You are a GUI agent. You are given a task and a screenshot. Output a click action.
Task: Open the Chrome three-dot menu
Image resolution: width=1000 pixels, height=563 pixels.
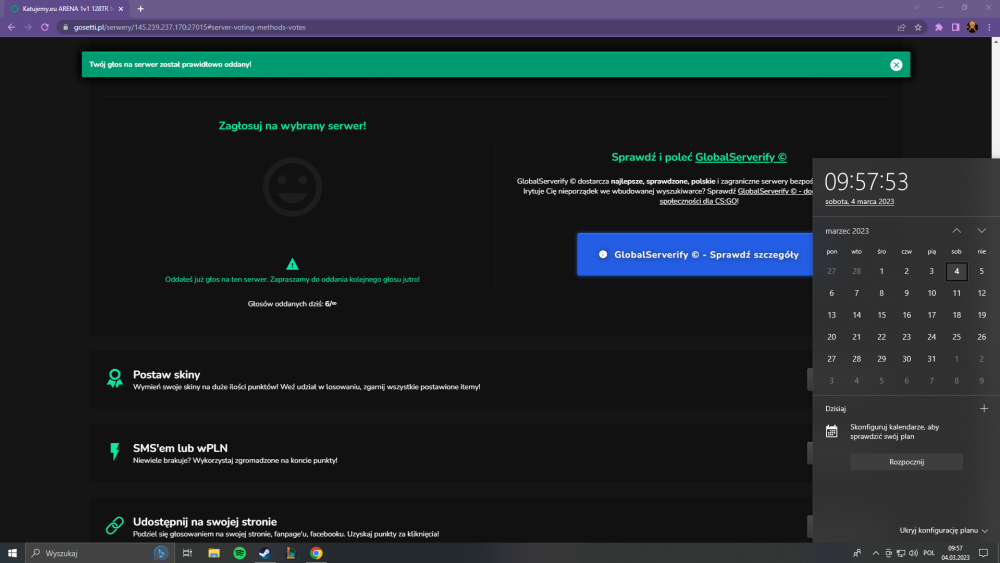tap(989, 27)
